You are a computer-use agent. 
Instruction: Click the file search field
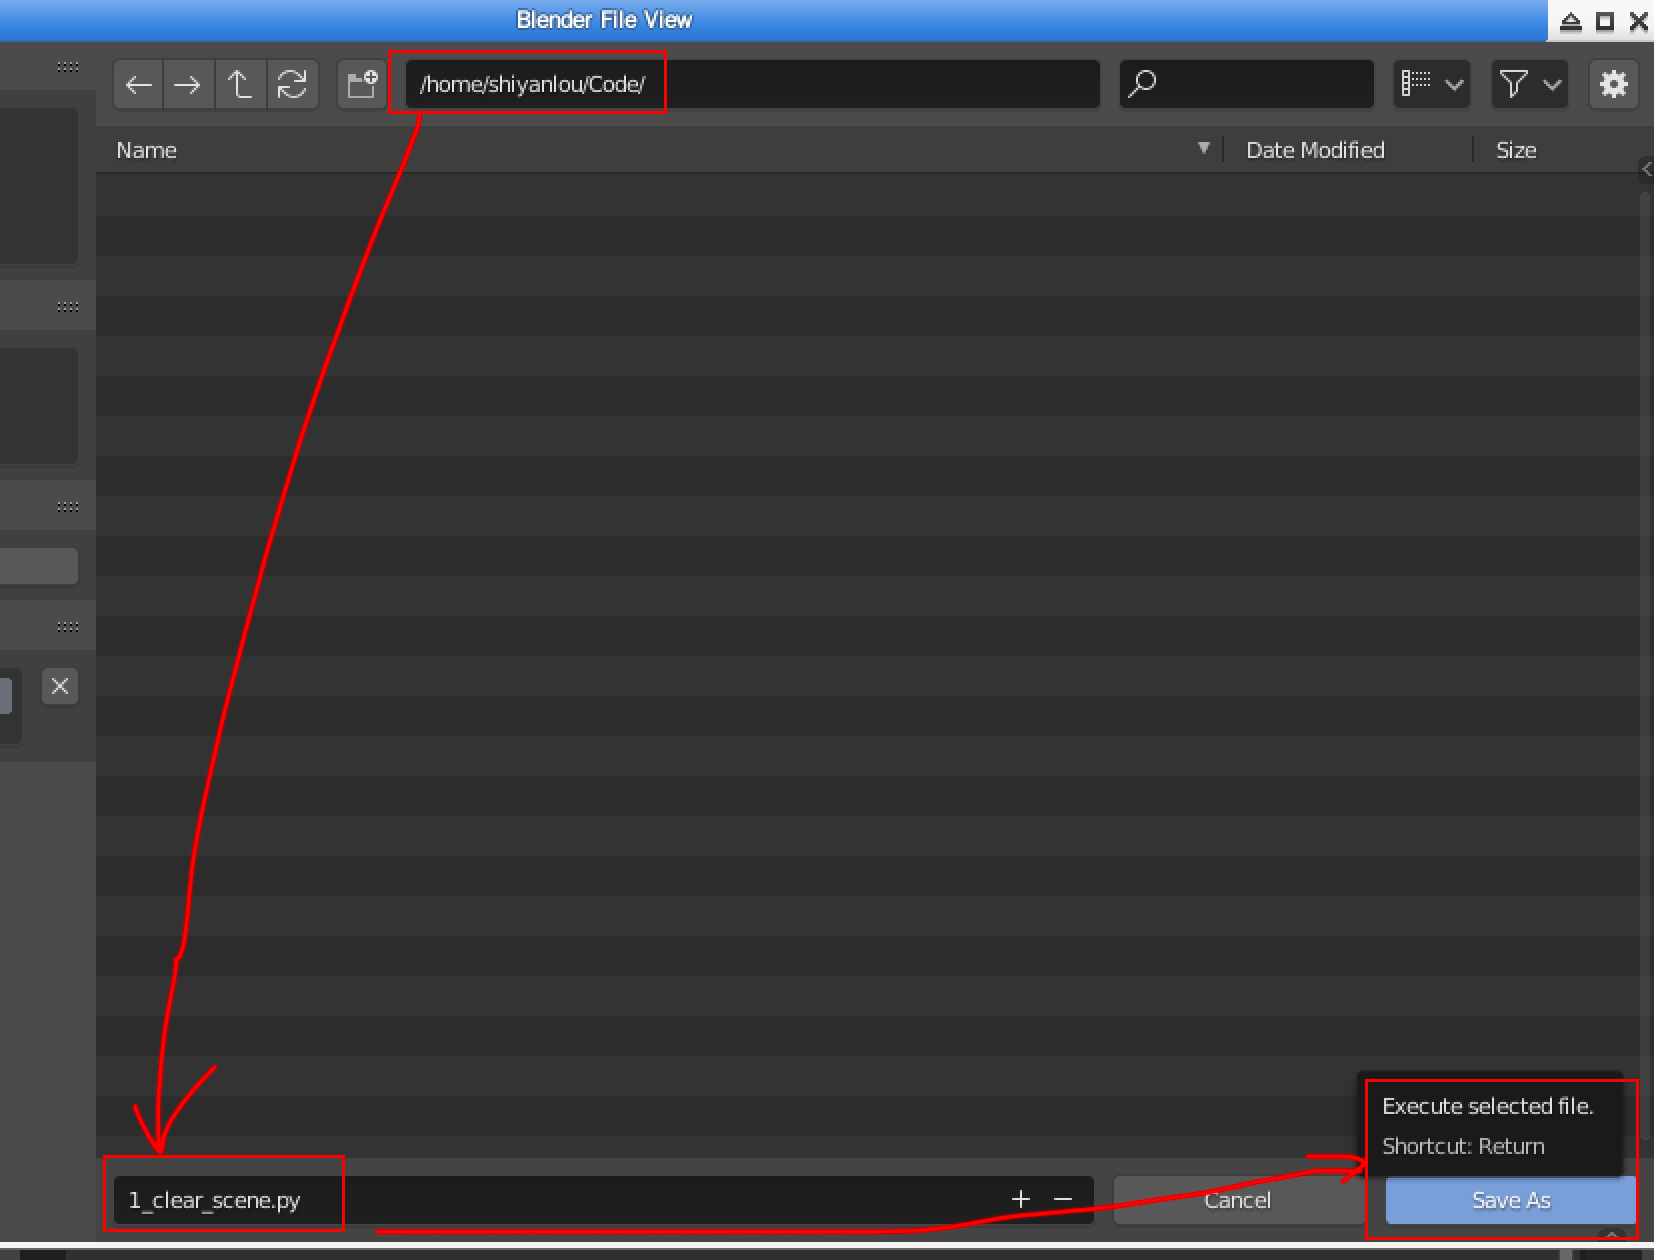(x=1246, y=84)
